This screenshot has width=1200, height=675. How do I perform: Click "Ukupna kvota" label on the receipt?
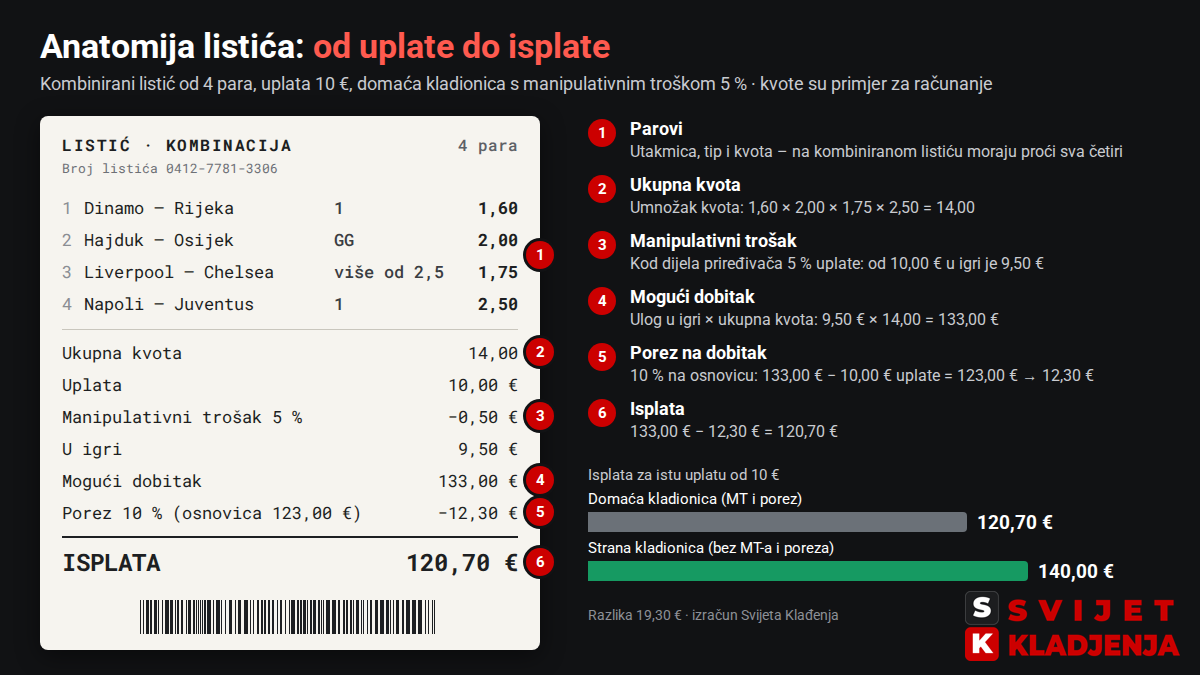click(122, 353)
